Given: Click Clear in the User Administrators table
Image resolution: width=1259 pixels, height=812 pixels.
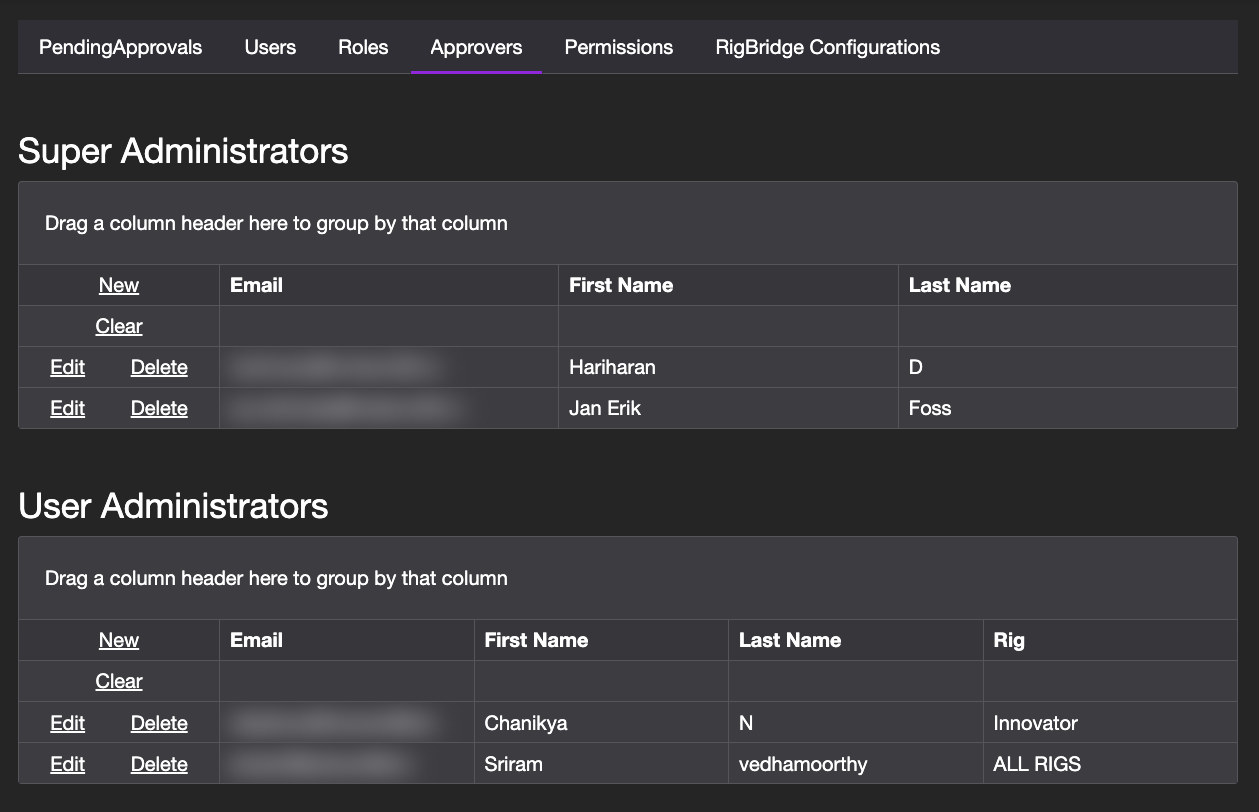Looking at the screenshot, I should pos(118,681).
